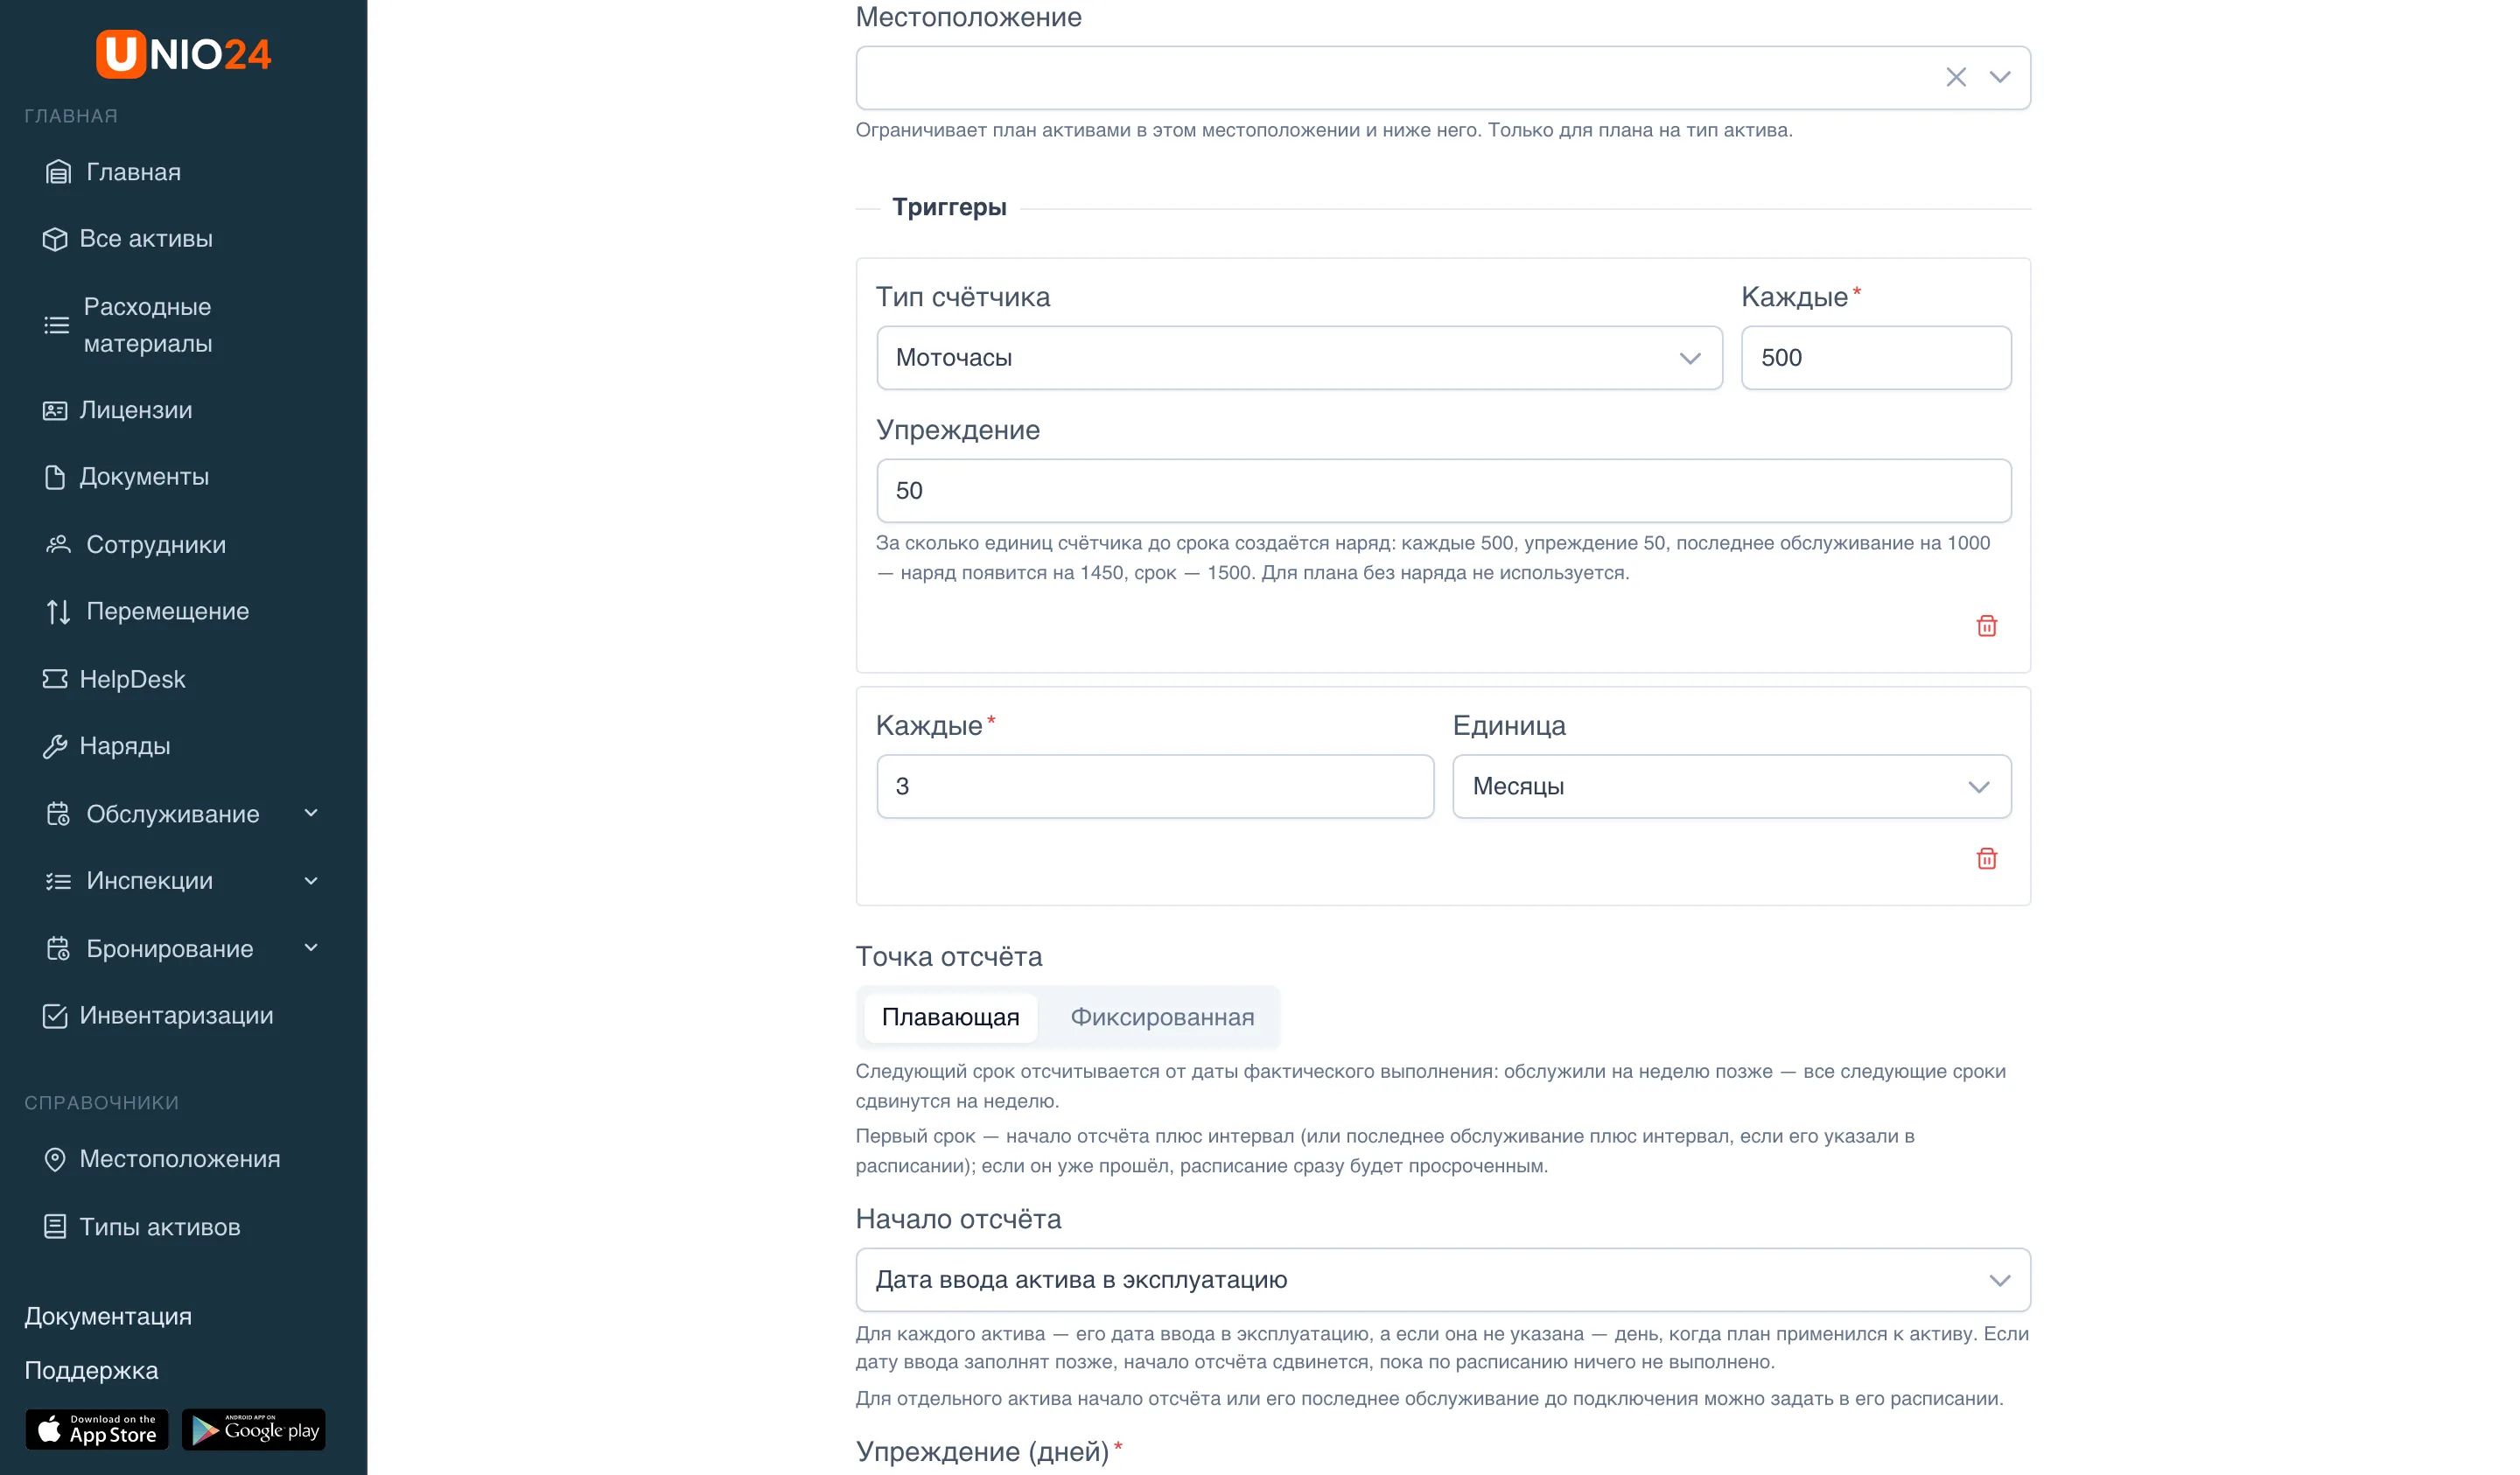The width and height of the screenshot is (2520, 1475).
Task: Clear the Местоположение field with X
Action: (1956, 77)
